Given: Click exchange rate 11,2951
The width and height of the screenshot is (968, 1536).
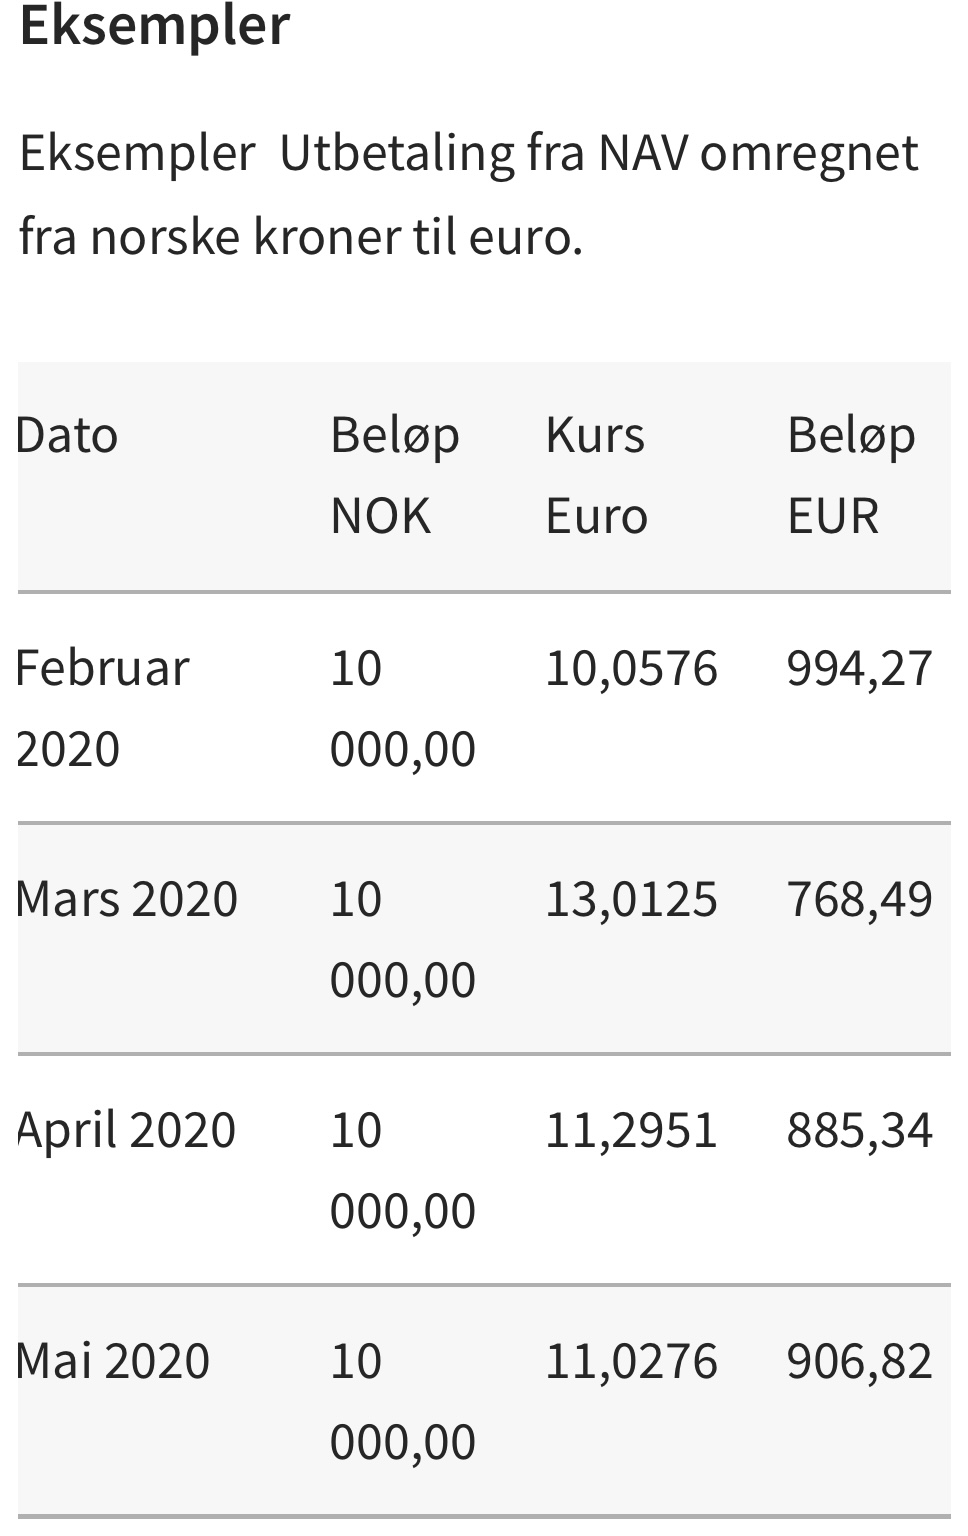Looking at the screenshot, I should [x=631, y=1130].
